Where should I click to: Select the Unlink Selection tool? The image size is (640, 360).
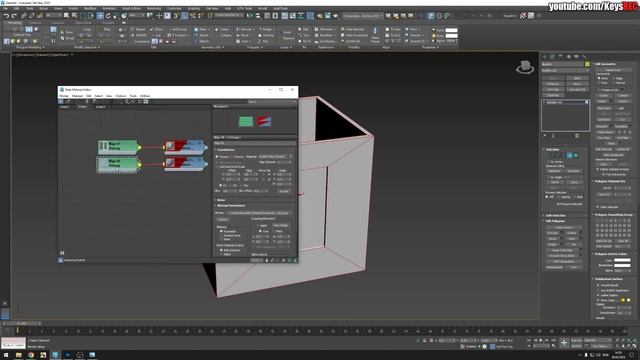click(31, 16)
